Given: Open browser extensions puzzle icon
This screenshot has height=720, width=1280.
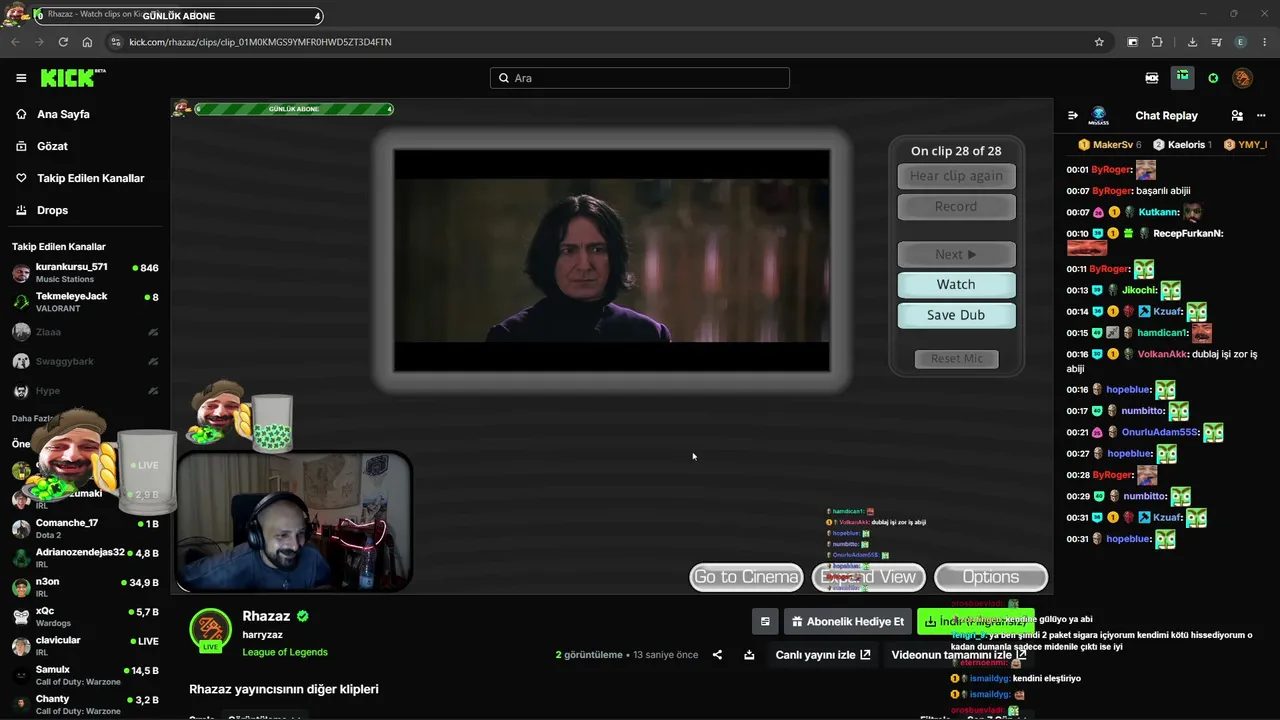Looking at the screenshot, I should click(1157, 42).
